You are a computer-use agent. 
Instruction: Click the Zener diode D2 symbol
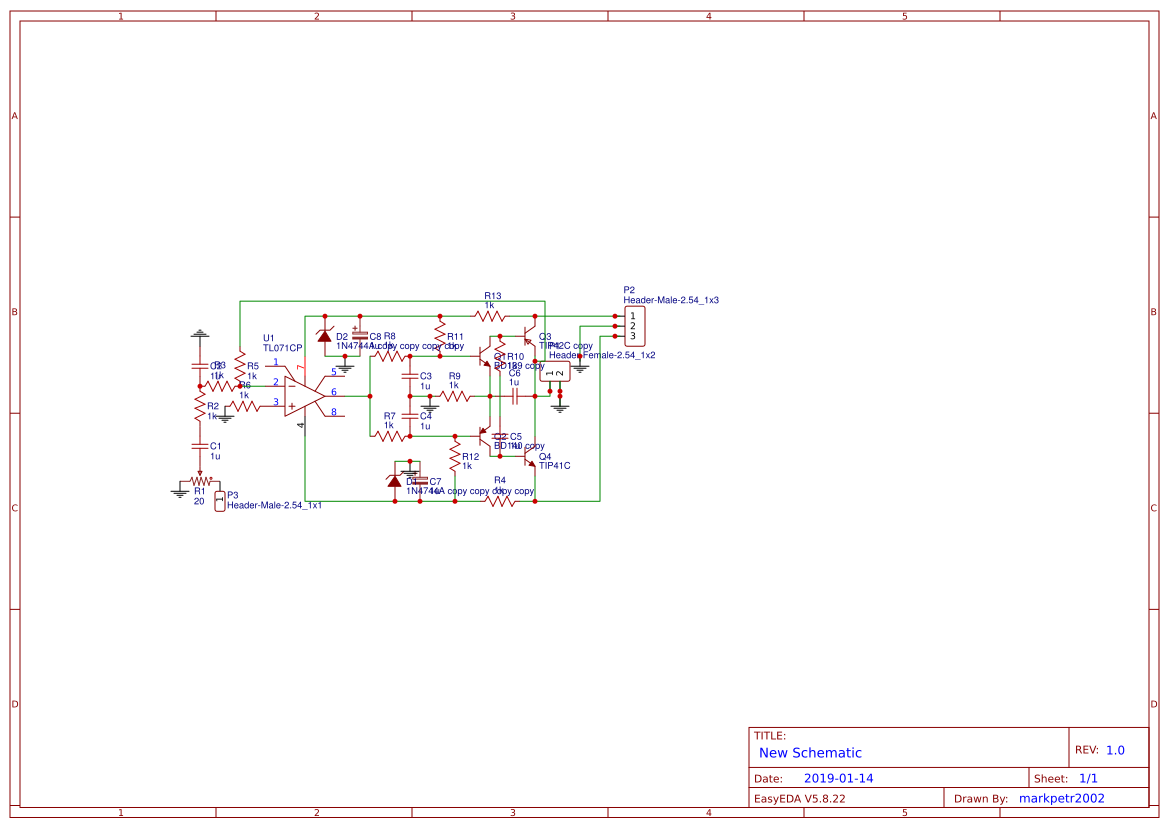tap(324, 336)
